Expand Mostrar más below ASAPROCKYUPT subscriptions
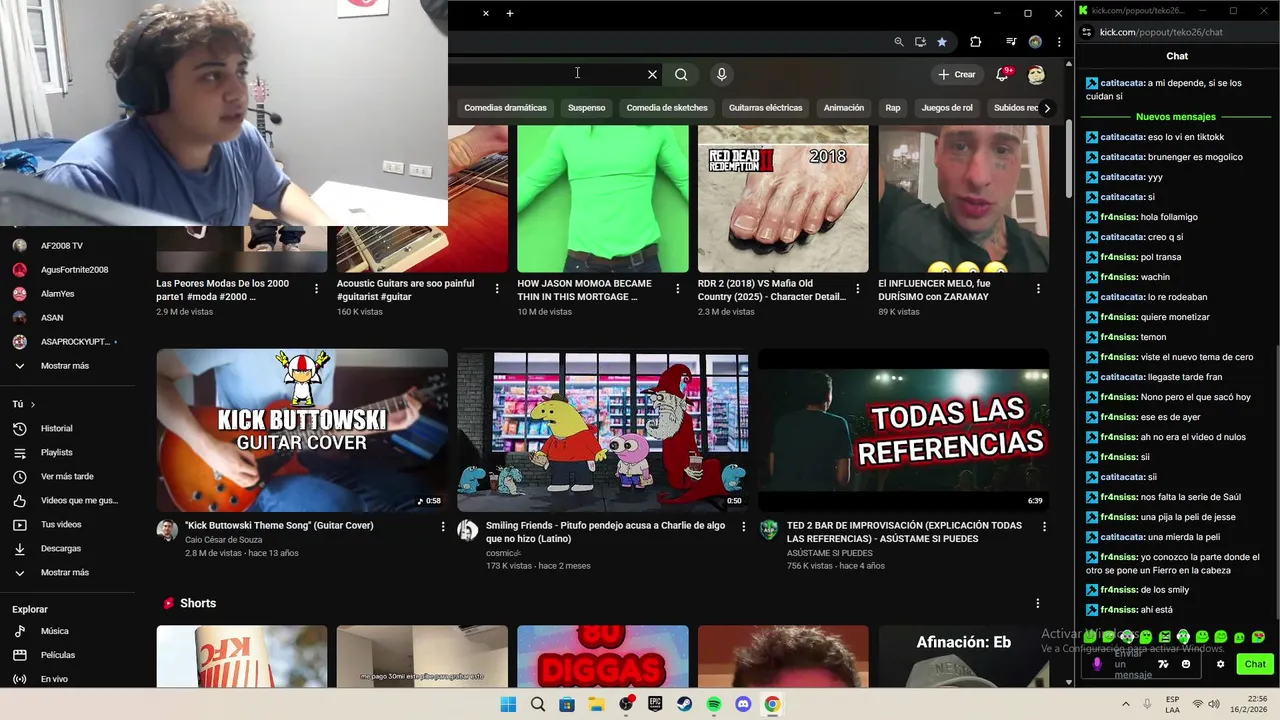The width and height of the screenshot is (1280, 720). pos(64,366)
